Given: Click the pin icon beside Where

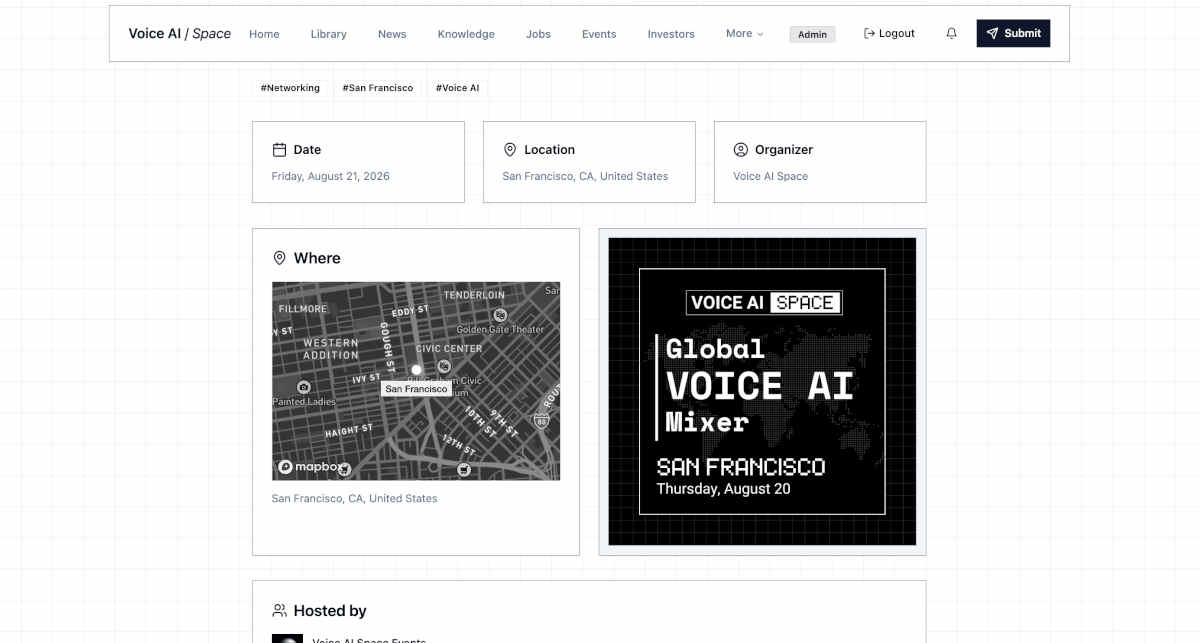Looking at the screenshot, I should pos(280,258).
